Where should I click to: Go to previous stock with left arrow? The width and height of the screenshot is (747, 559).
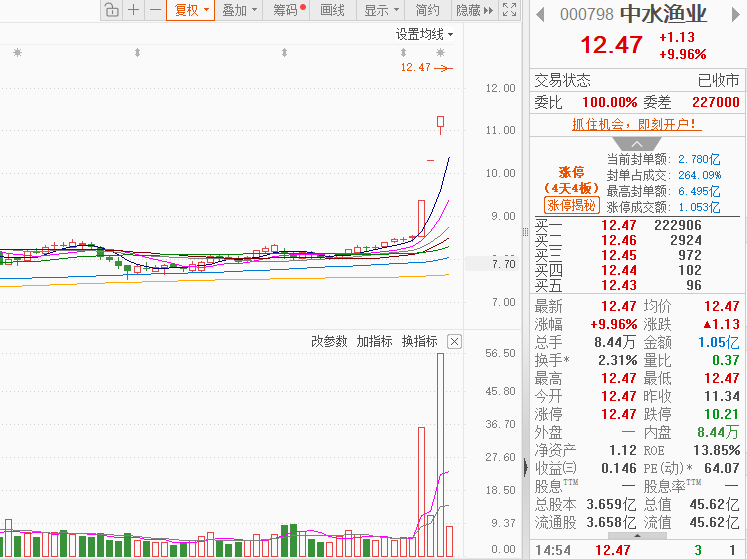point(540,14)
